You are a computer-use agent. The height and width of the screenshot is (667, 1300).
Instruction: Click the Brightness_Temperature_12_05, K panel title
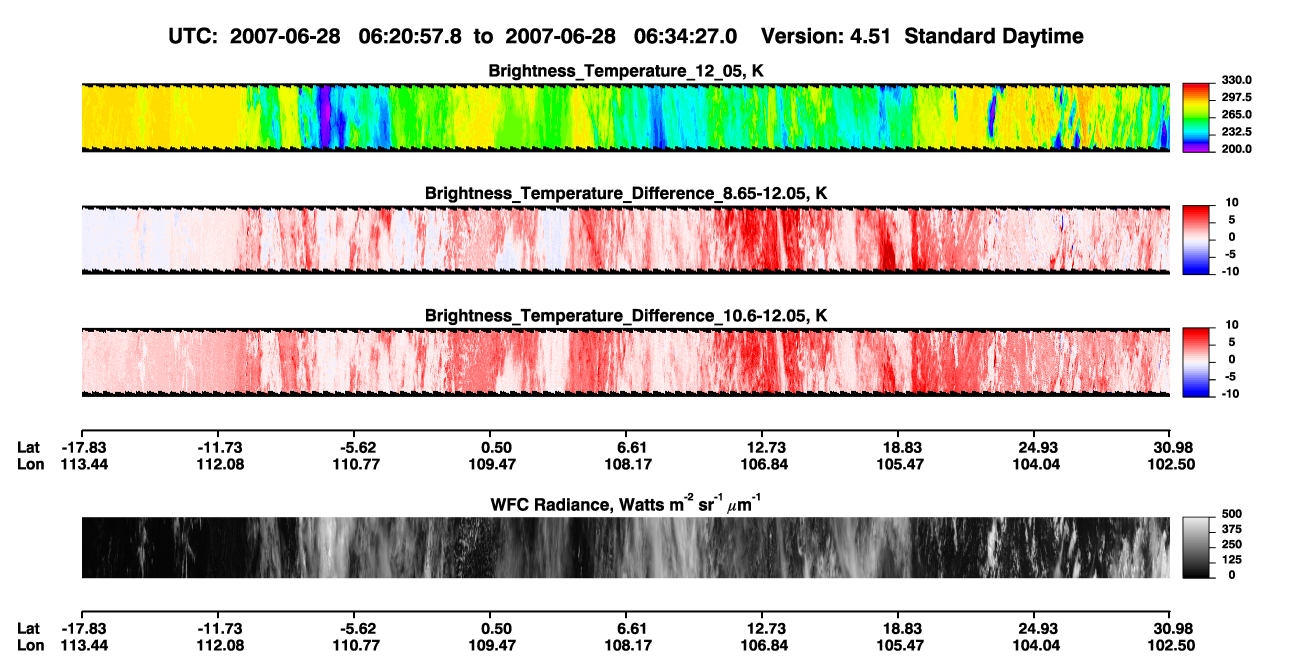(626, 71)
